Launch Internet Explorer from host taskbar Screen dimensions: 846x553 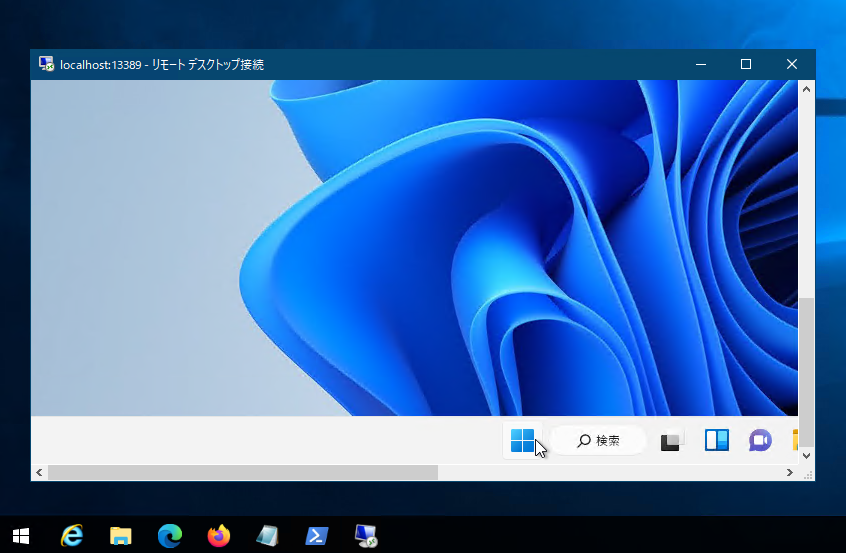pyautogui.click(x=72, y=536)
